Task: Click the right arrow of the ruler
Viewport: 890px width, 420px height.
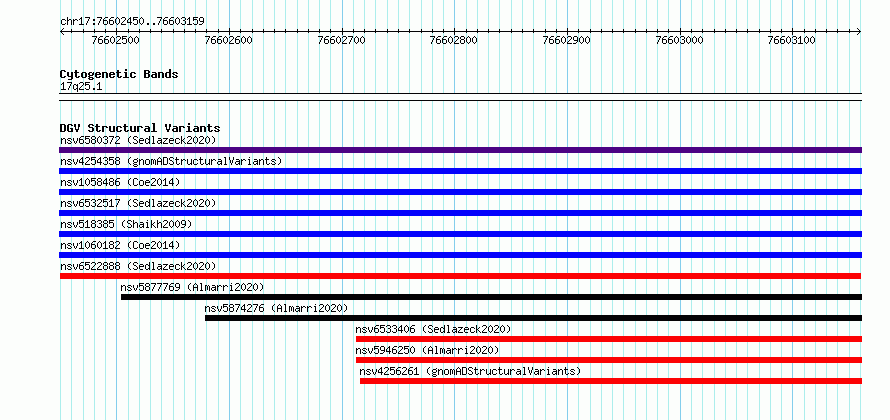Action: [x=859, y=32]
